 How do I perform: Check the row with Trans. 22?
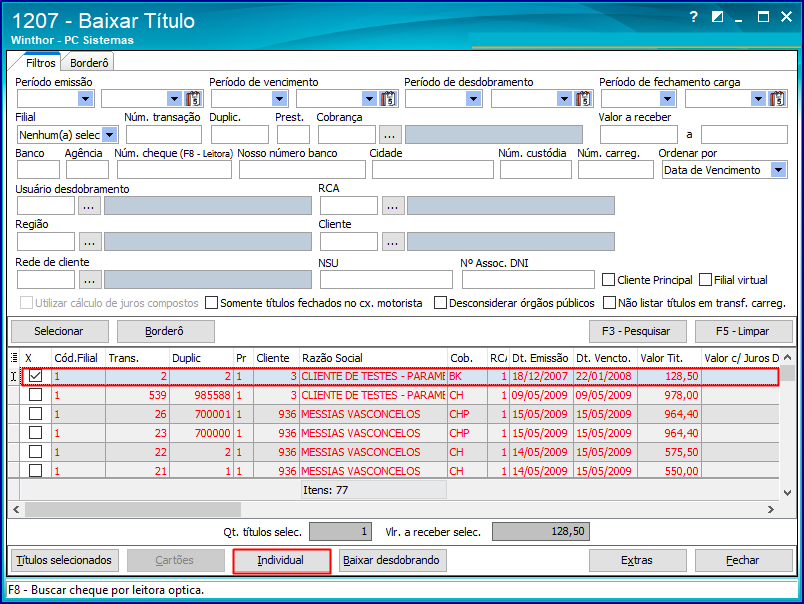coord(35,452)
